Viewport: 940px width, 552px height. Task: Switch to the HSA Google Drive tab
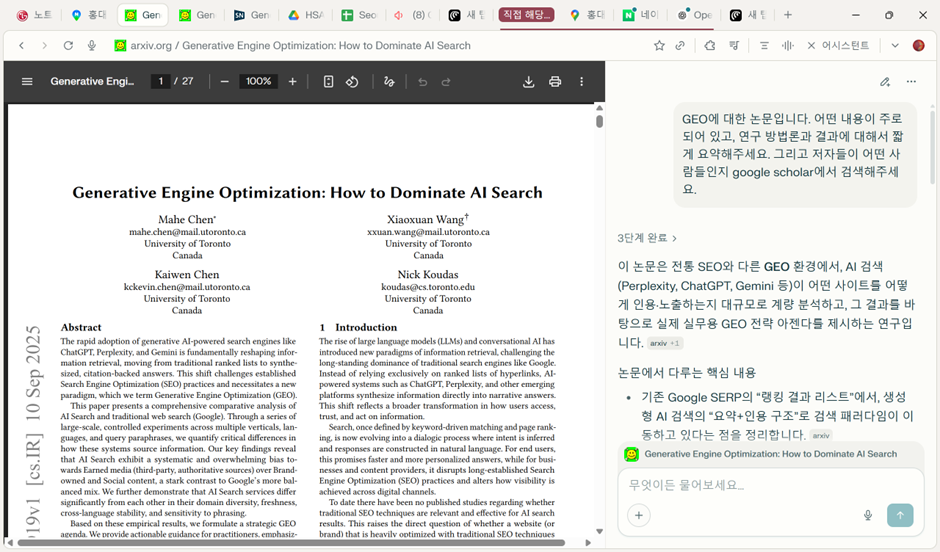pyautogui.click(x=306, y=15)
